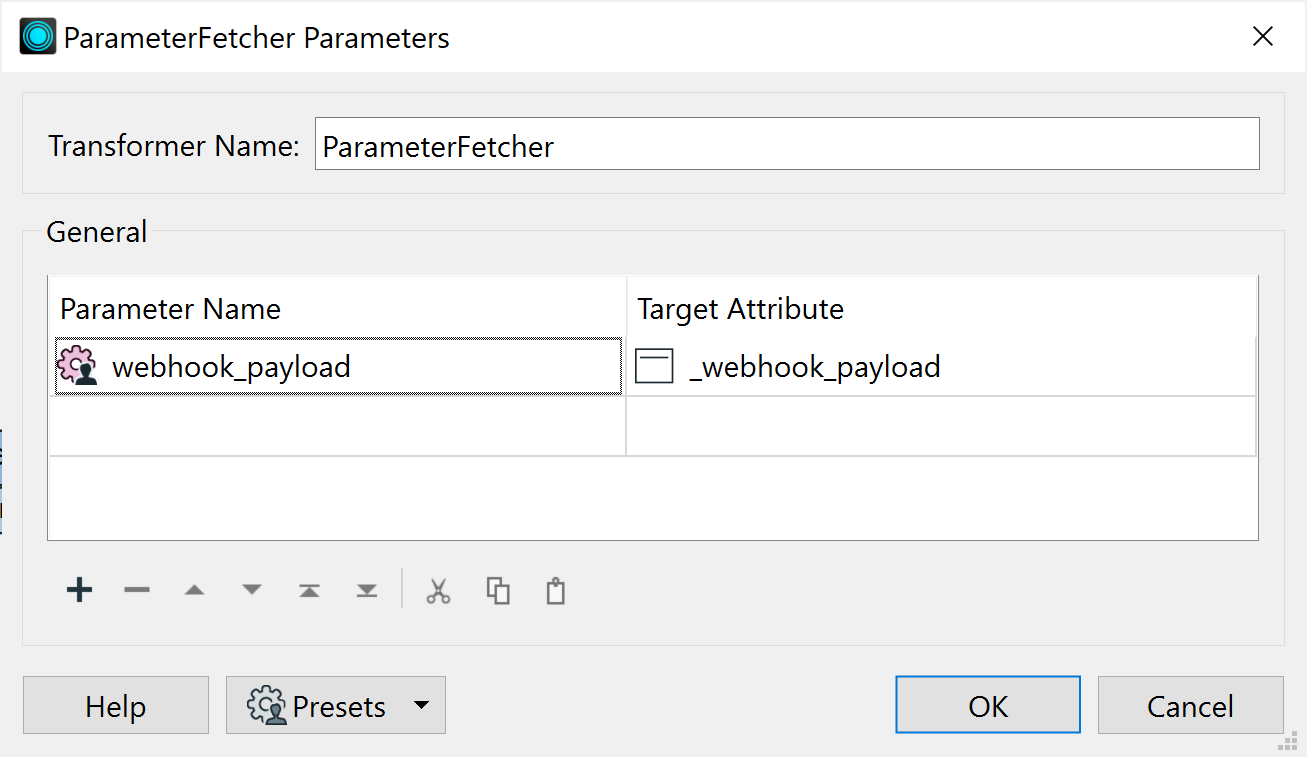Screen dimensions: 1307x757
Task: Move the selected row to the bottom
Action: tap(366, 590)
